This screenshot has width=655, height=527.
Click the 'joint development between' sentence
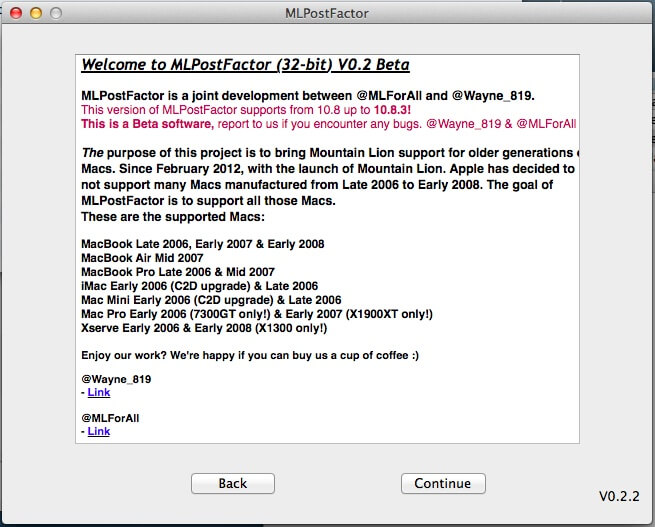(308, 96)
